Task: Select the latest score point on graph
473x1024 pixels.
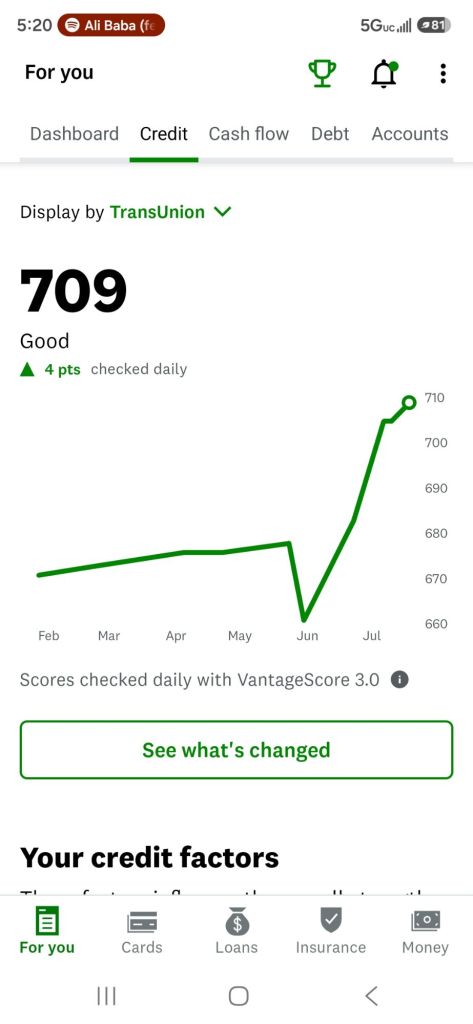Action: [409, 402]
